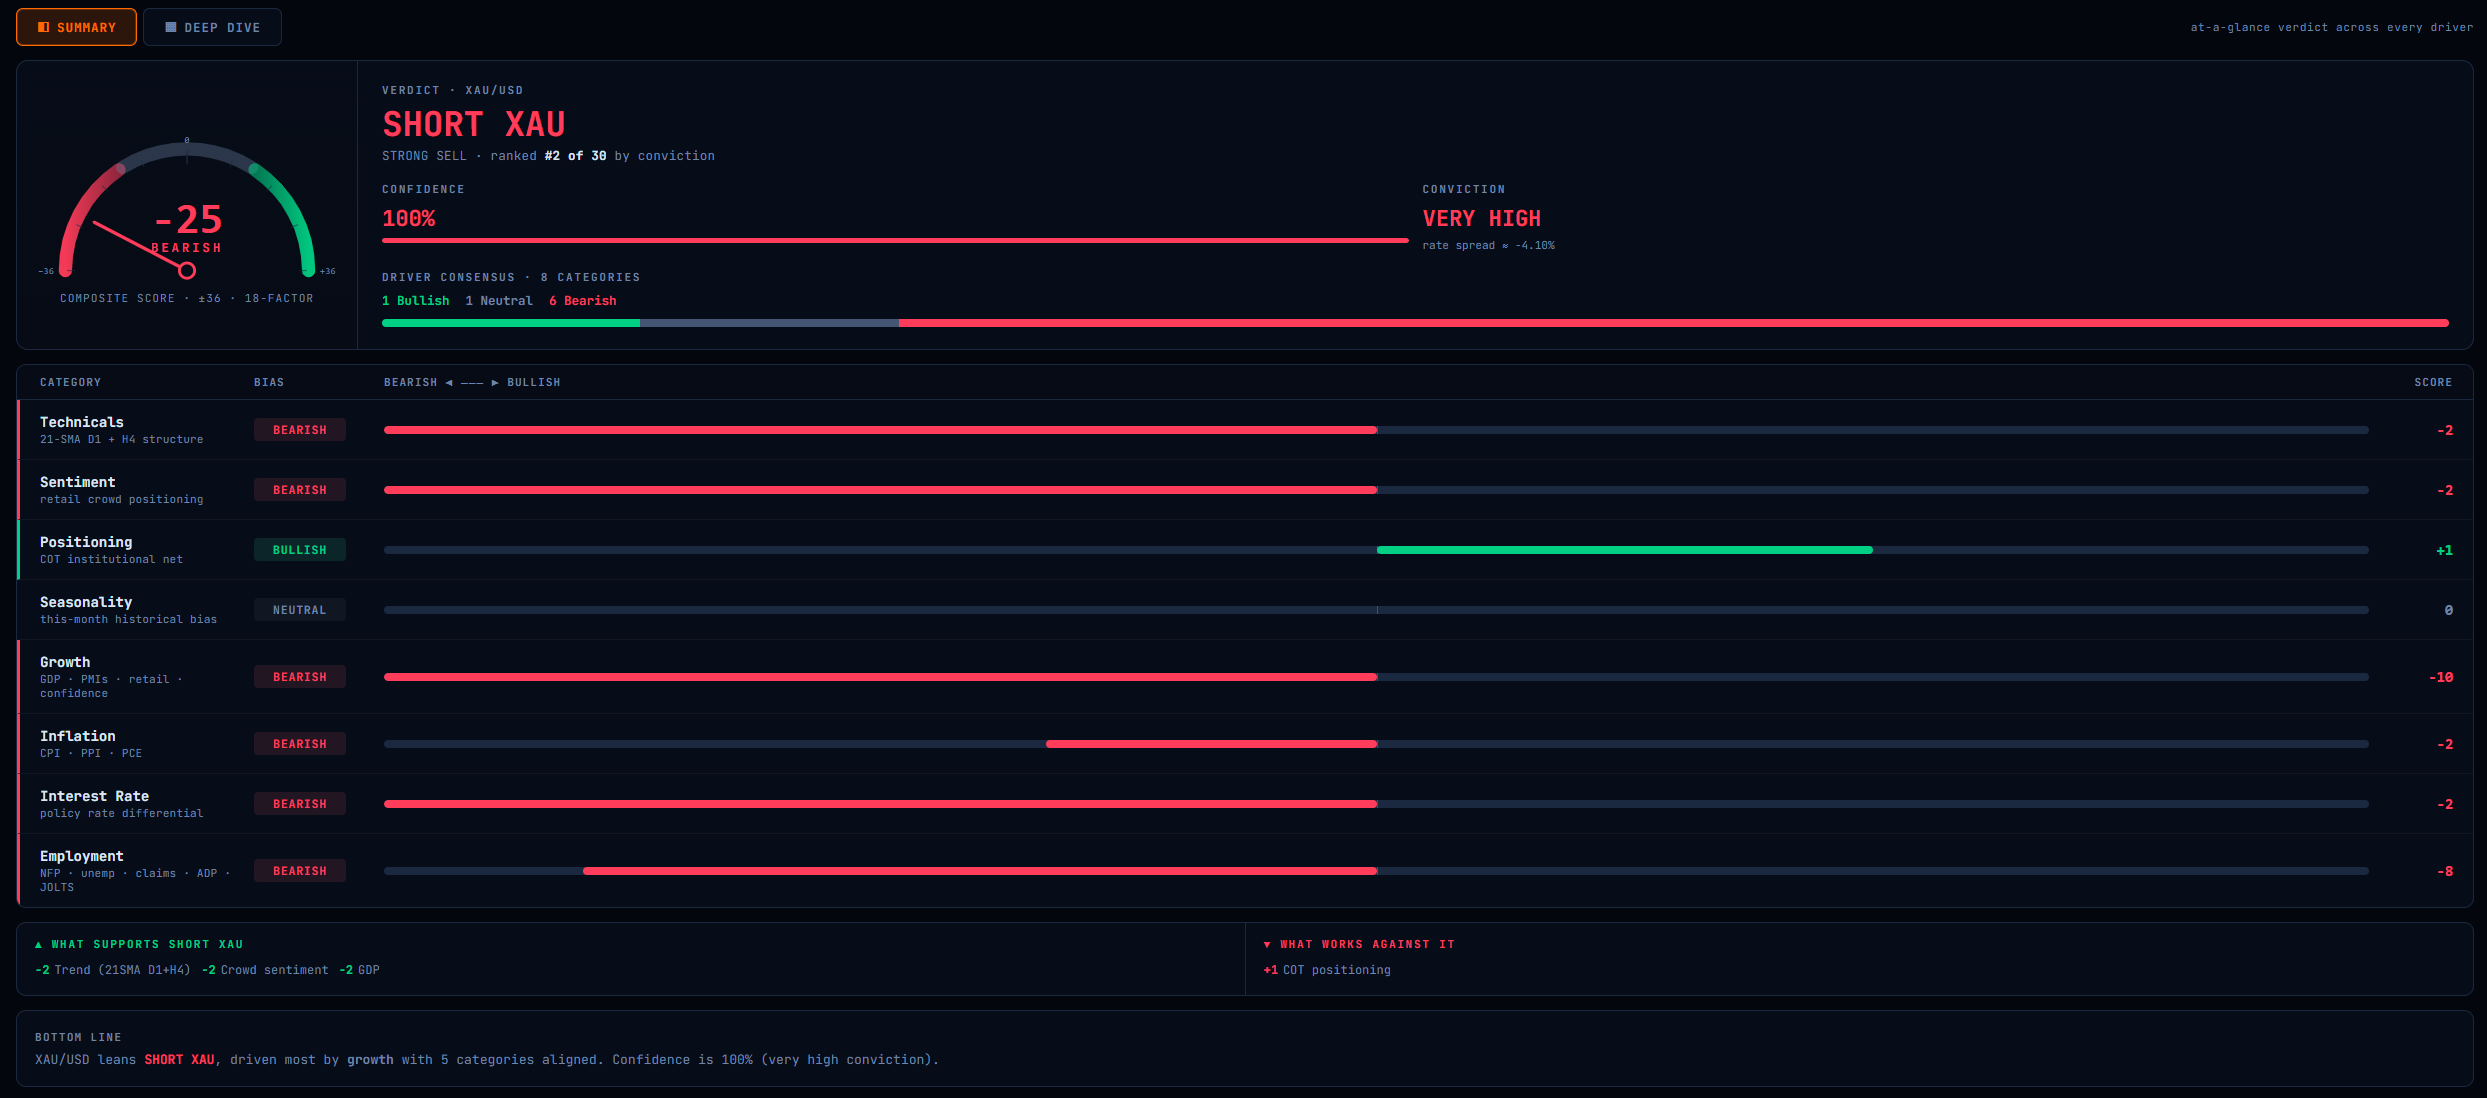Select the Growth category row
Viewport: 2487px width, 1098px height.
1245,677
